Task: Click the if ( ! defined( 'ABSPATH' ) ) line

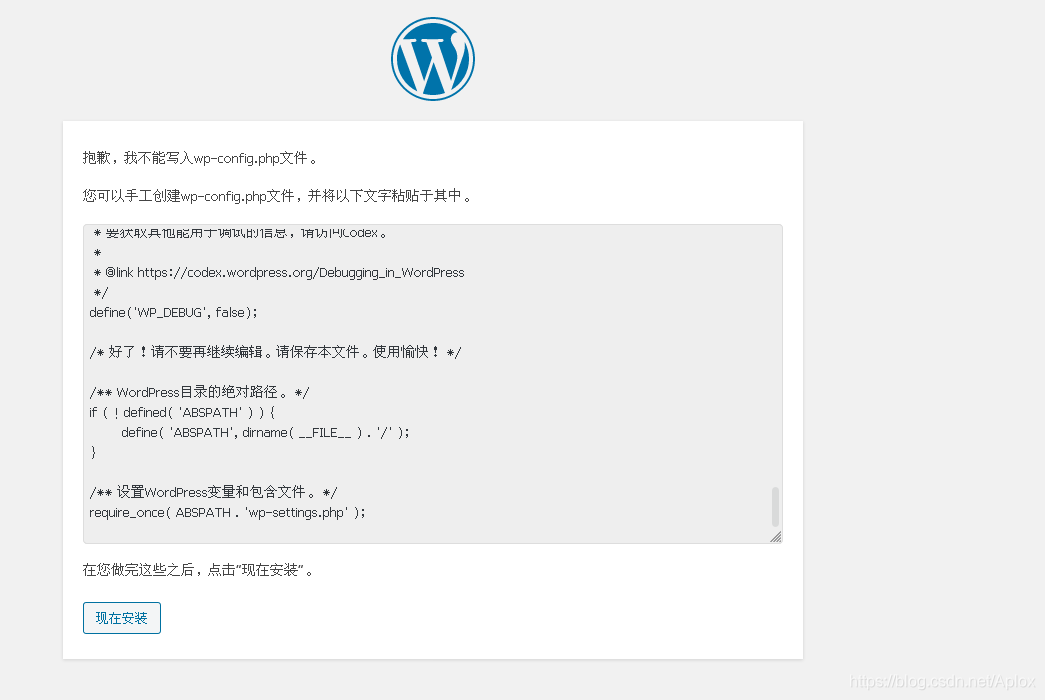Action: click(x=182, y=413)
